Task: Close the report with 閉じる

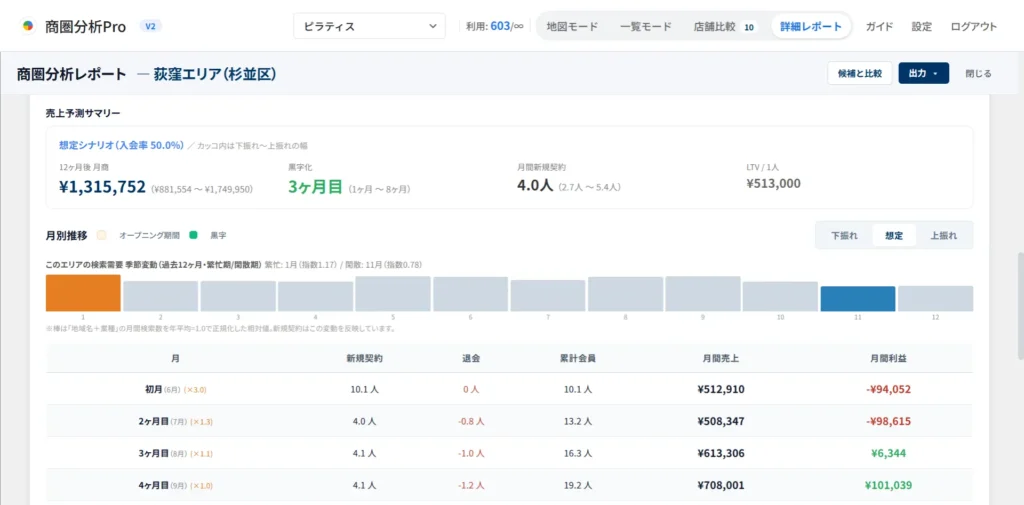Action: click(978, 74)
